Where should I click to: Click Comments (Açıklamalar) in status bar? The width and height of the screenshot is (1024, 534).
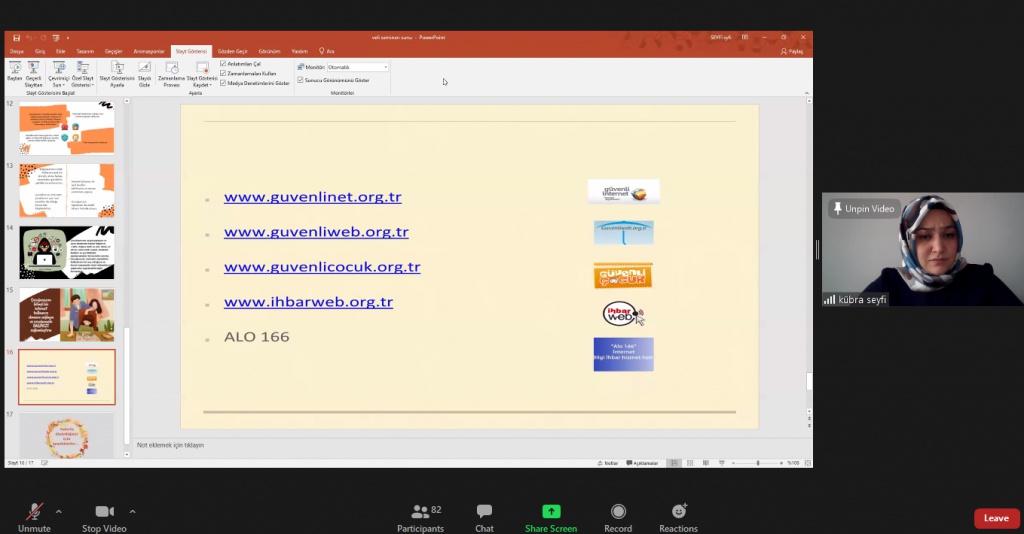[x=643, y=463]
